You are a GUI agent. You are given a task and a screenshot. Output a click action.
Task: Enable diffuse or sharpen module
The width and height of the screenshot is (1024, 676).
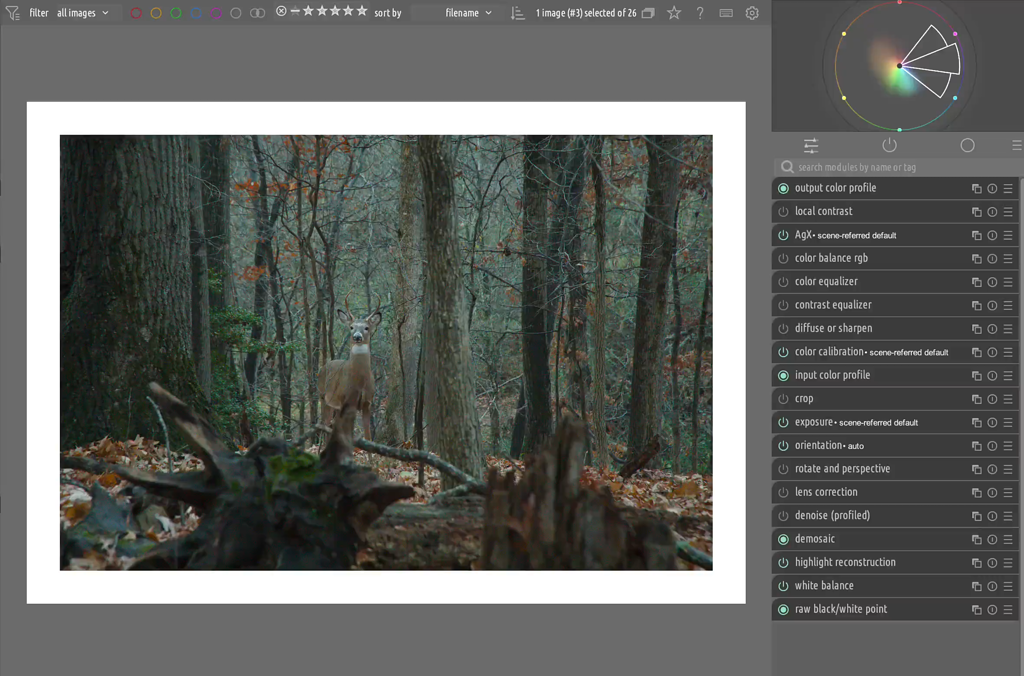pyautogui.click(x=783, y=329)
